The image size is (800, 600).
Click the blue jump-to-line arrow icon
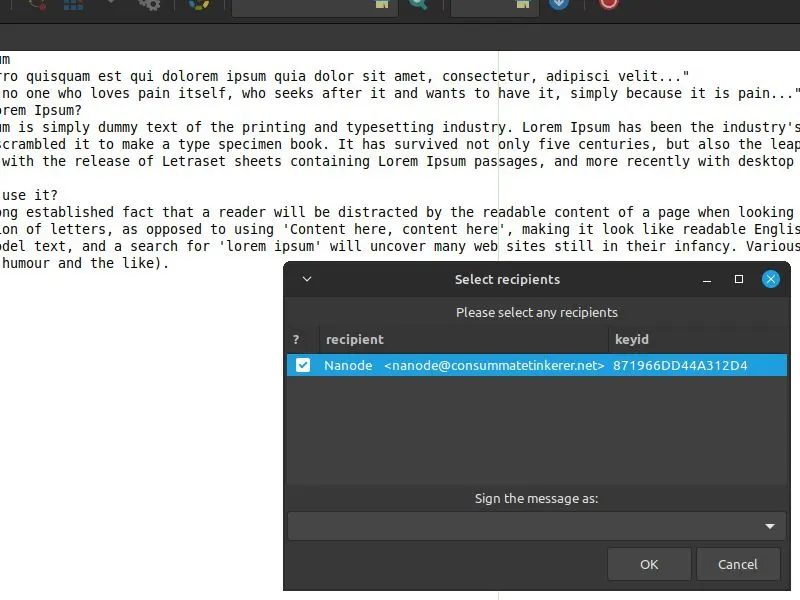(x=559, y=4)
